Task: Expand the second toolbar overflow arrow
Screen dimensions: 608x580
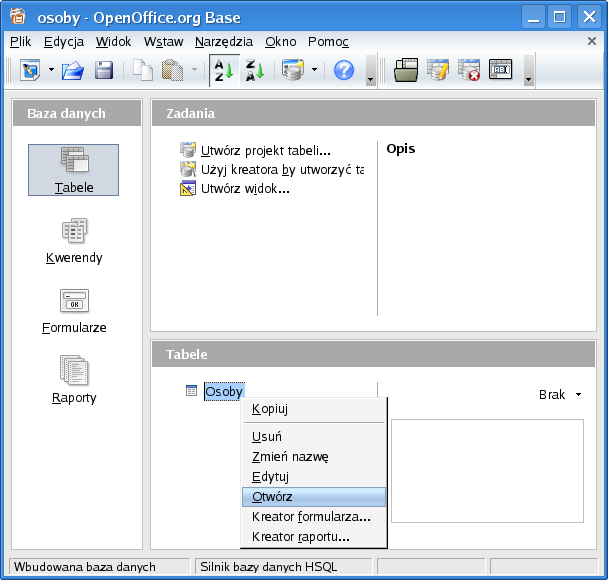Action: [529, 70]
